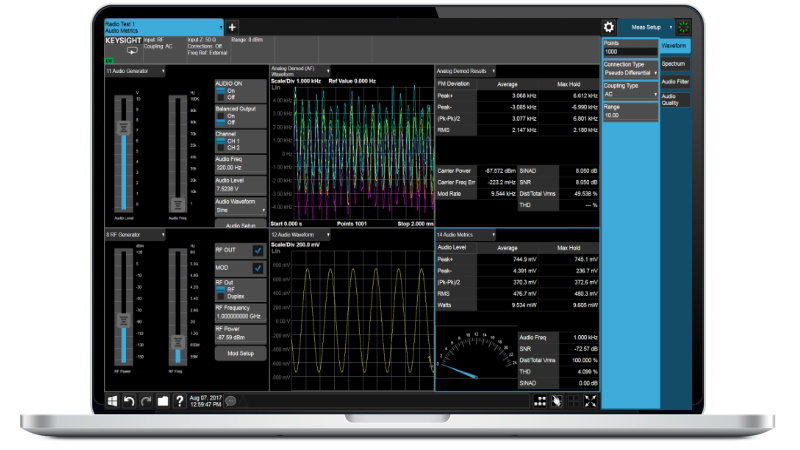Viewport: 800px width, 450px height.
Task: Expand the Audio Waveform Sine dropdown
Action: 241,210
